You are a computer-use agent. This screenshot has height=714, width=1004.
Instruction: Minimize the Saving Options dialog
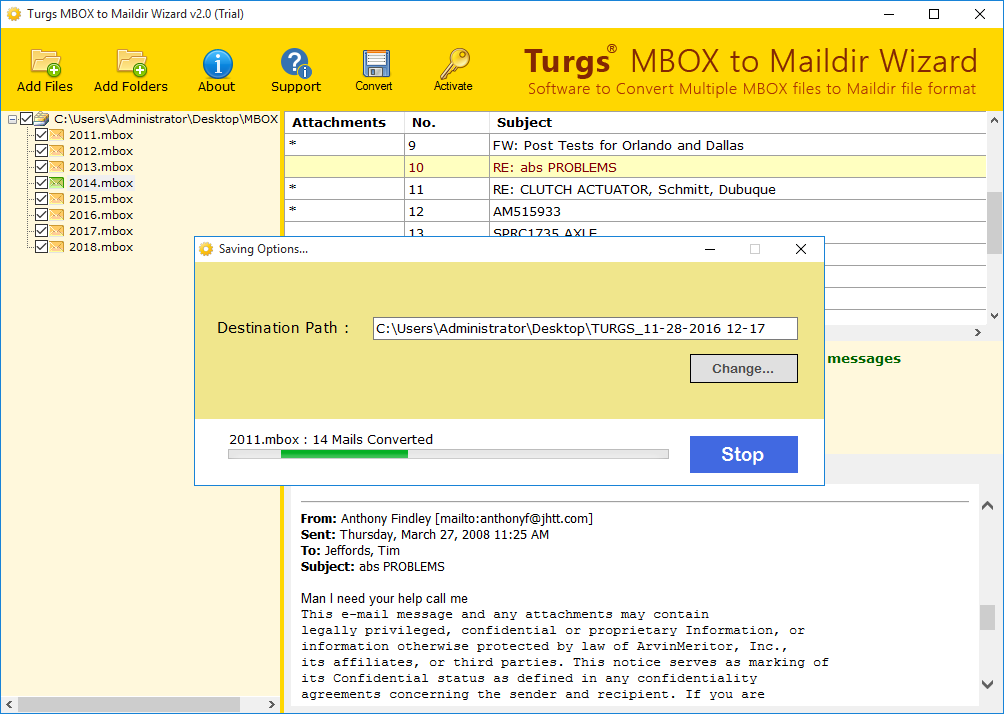[709, 249]
